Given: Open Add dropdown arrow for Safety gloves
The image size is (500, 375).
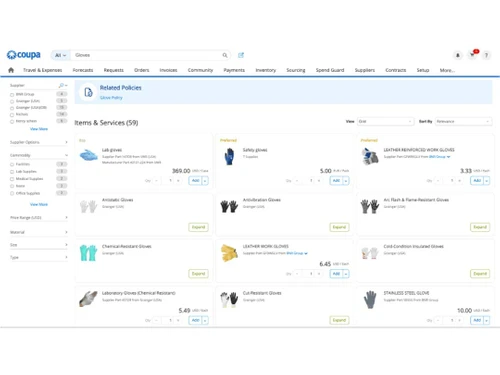Looking at the screenshot, I should tap(346, 181).
